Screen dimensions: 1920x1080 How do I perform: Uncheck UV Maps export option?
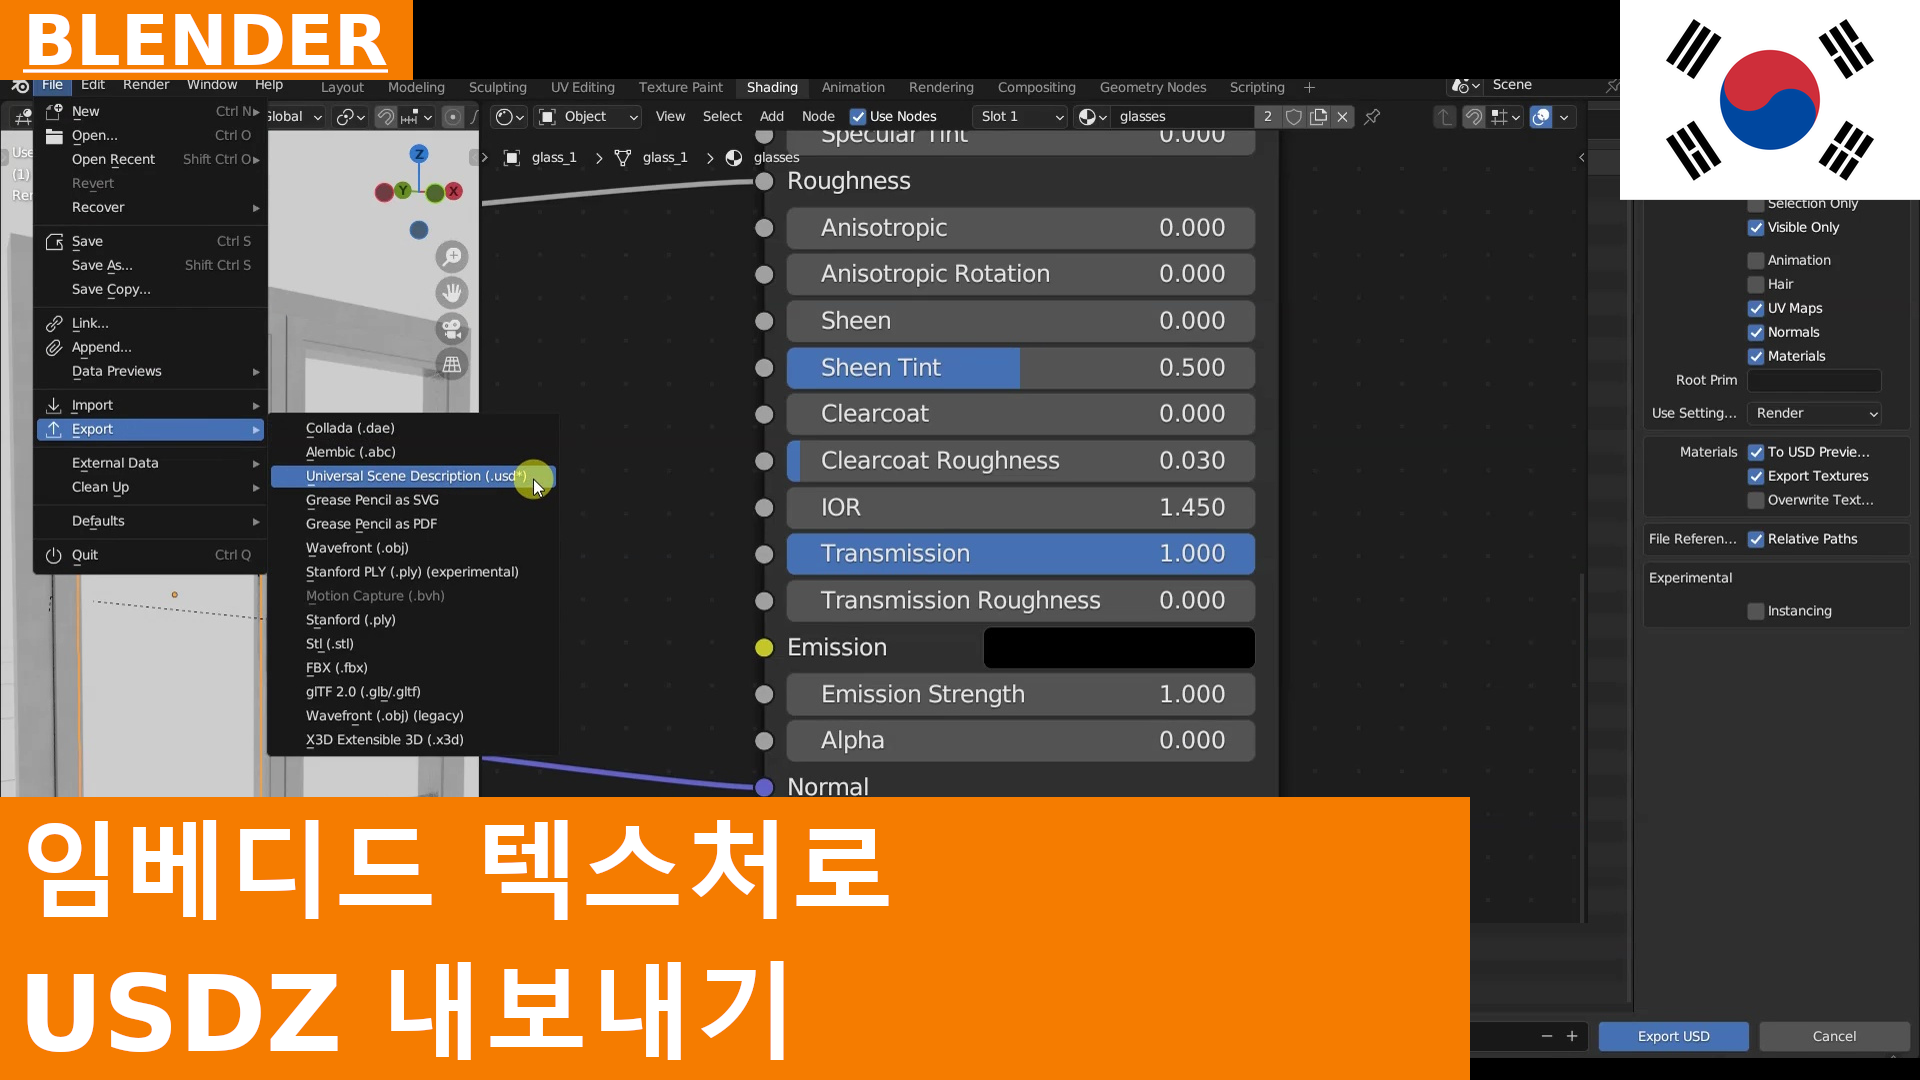tap(1756, 309)
